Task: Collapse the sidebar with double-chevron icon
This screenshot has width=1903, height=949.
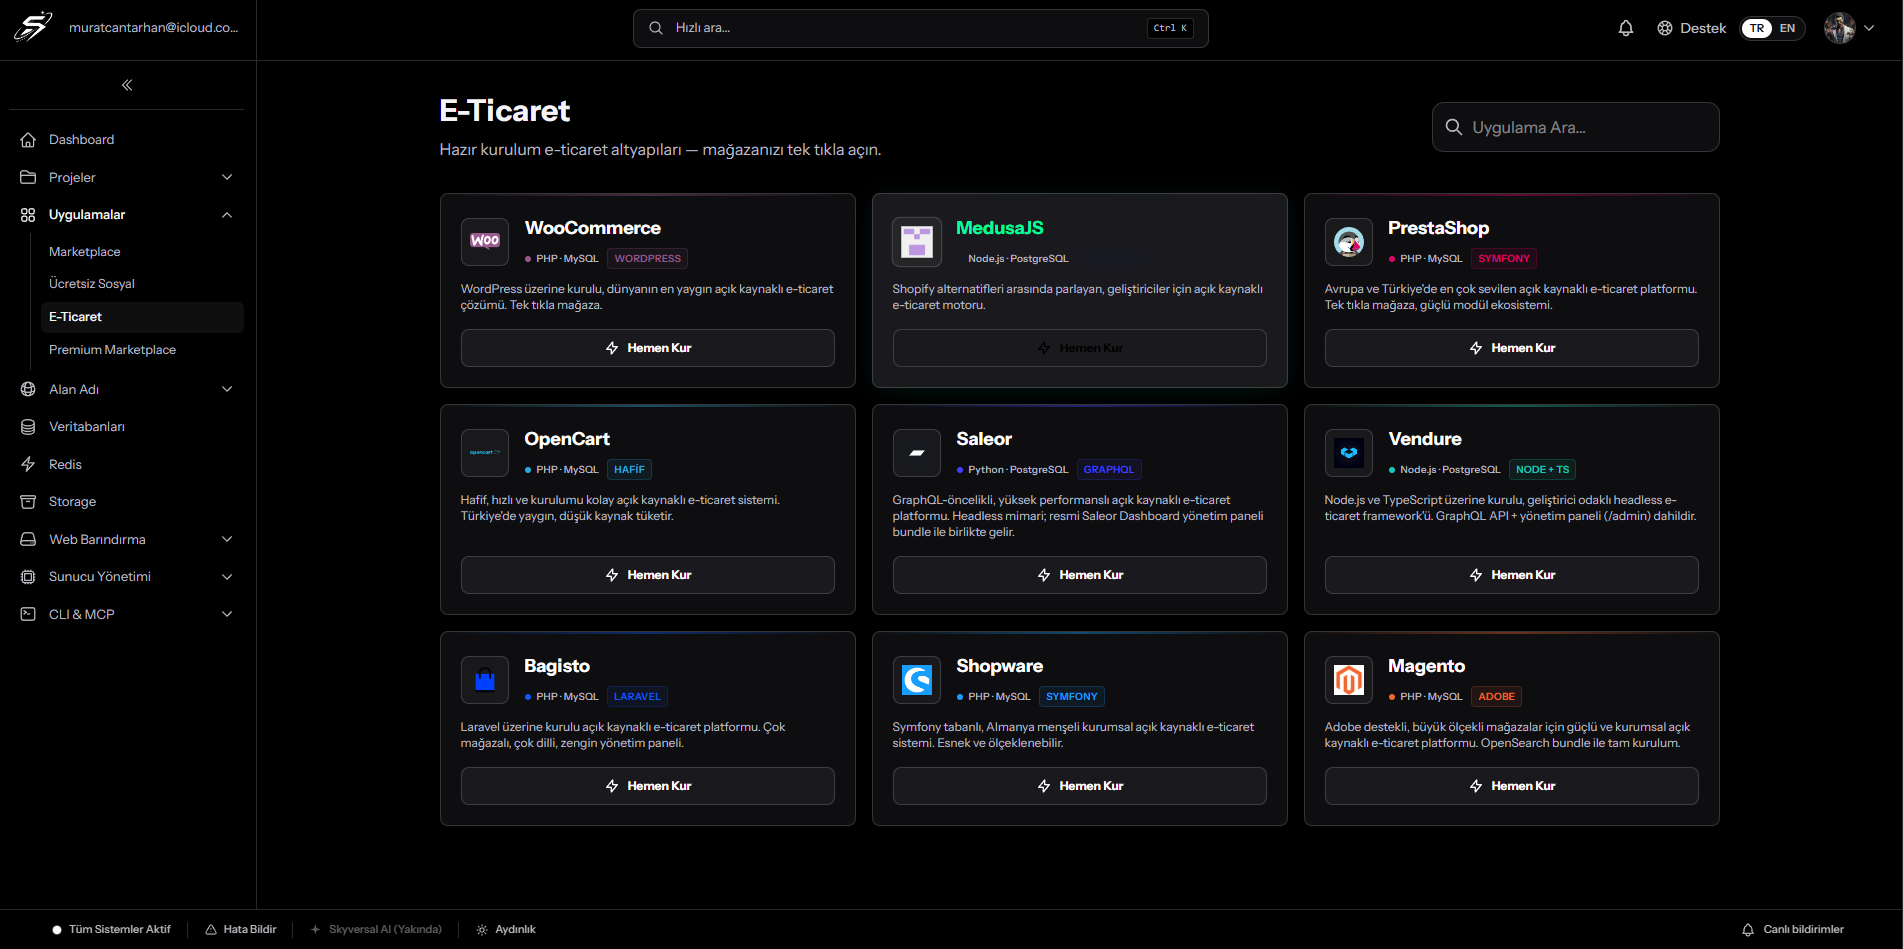Action: click(127, 85)
